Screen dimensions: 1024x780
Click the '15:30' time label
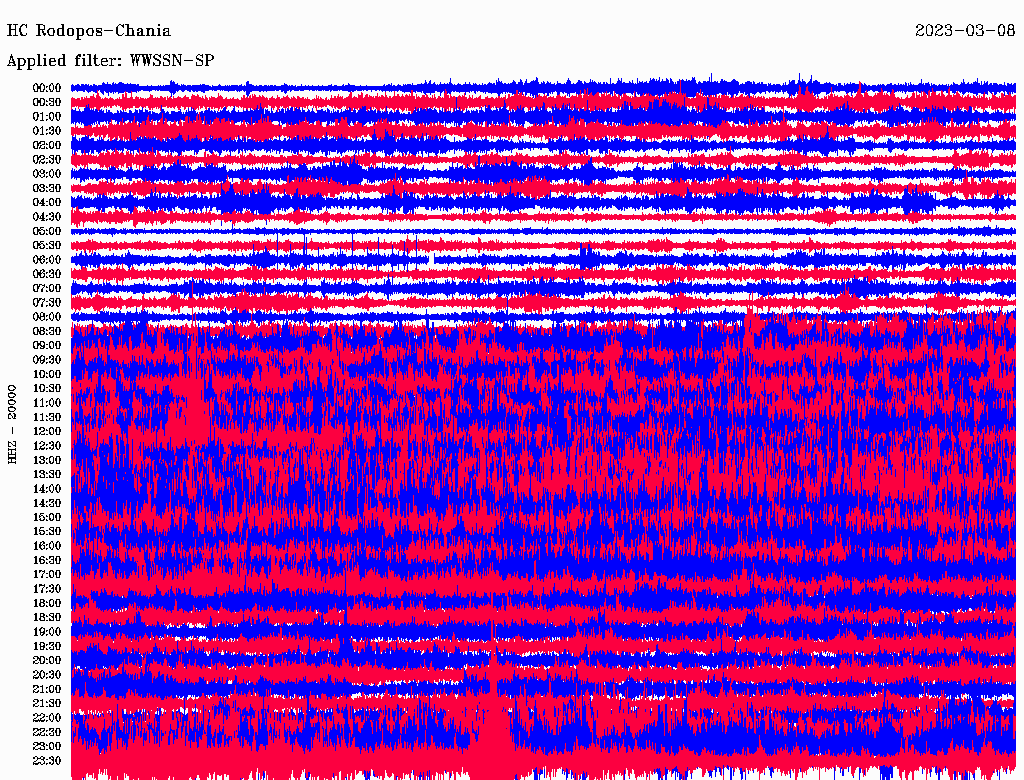pos(47,532)
